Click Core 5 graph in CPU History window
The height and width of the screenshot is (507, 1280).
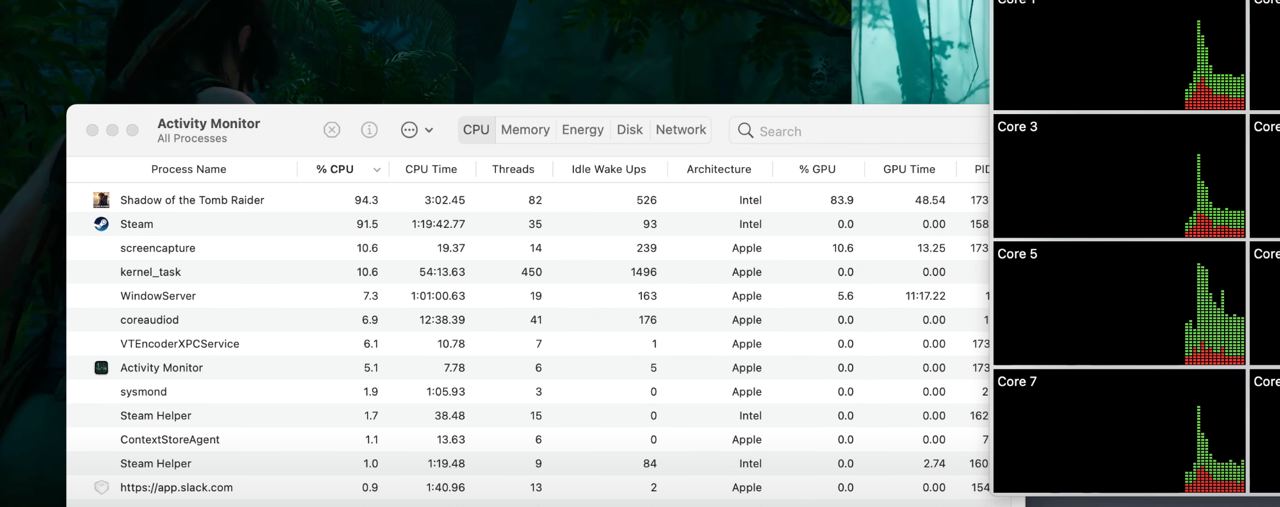tap(1120, 303)
